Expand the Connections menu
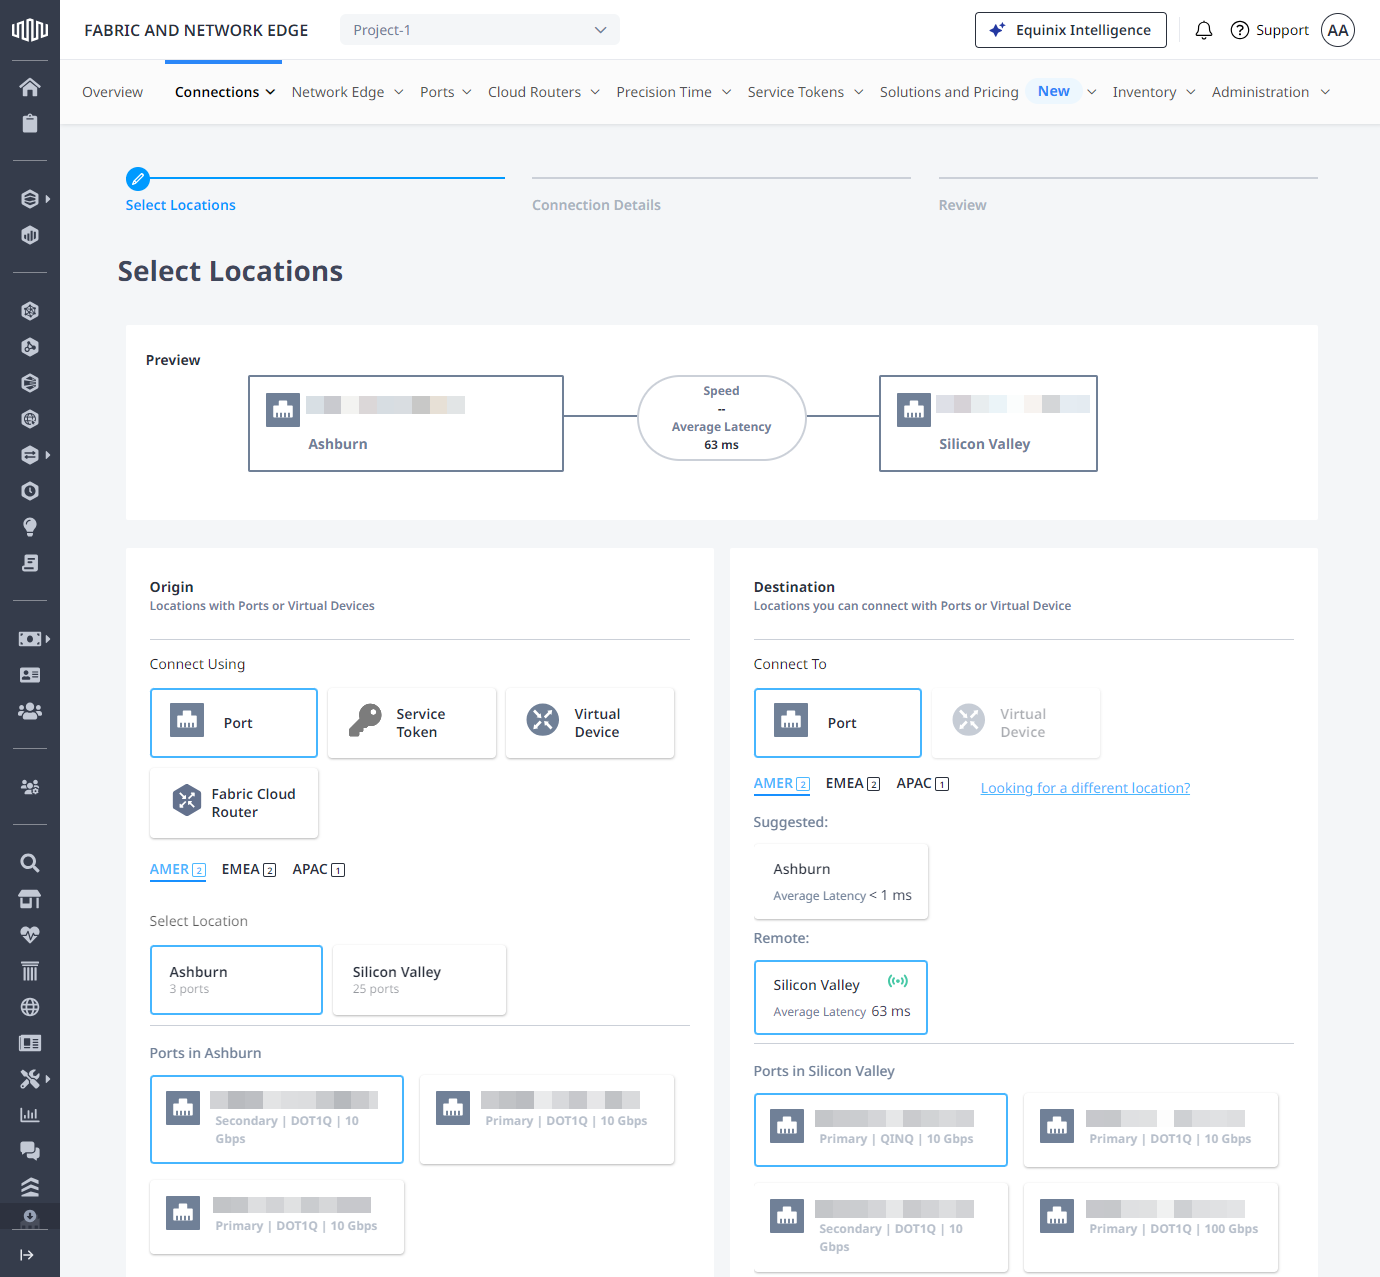1380x1277 pixels. pyautogui.click(x=225, y=92)
